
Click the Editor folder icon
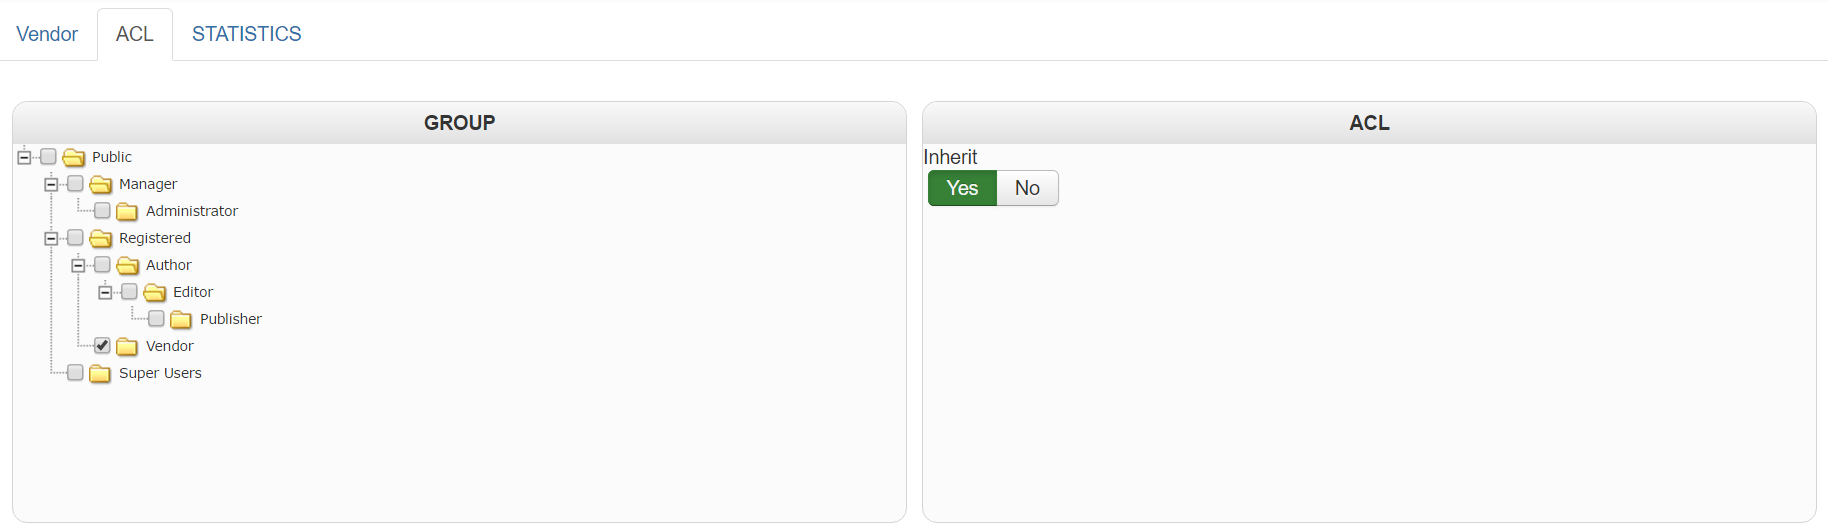click(x=154, y=293)
